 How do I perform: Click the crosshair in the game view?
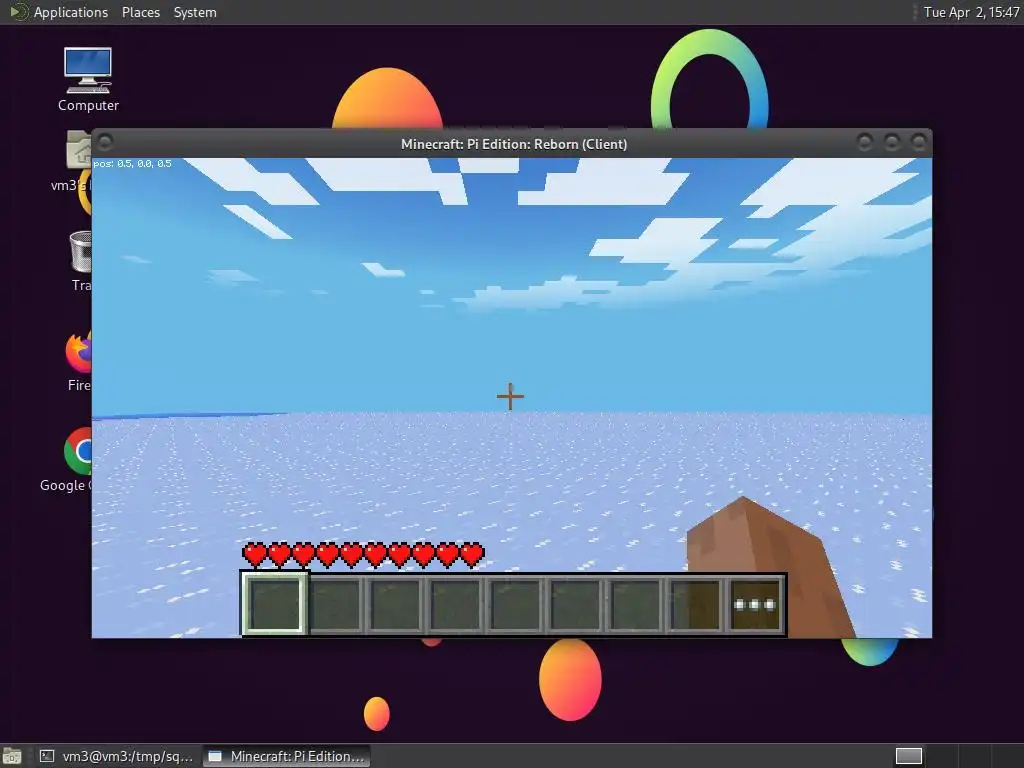tap(510, 396)
